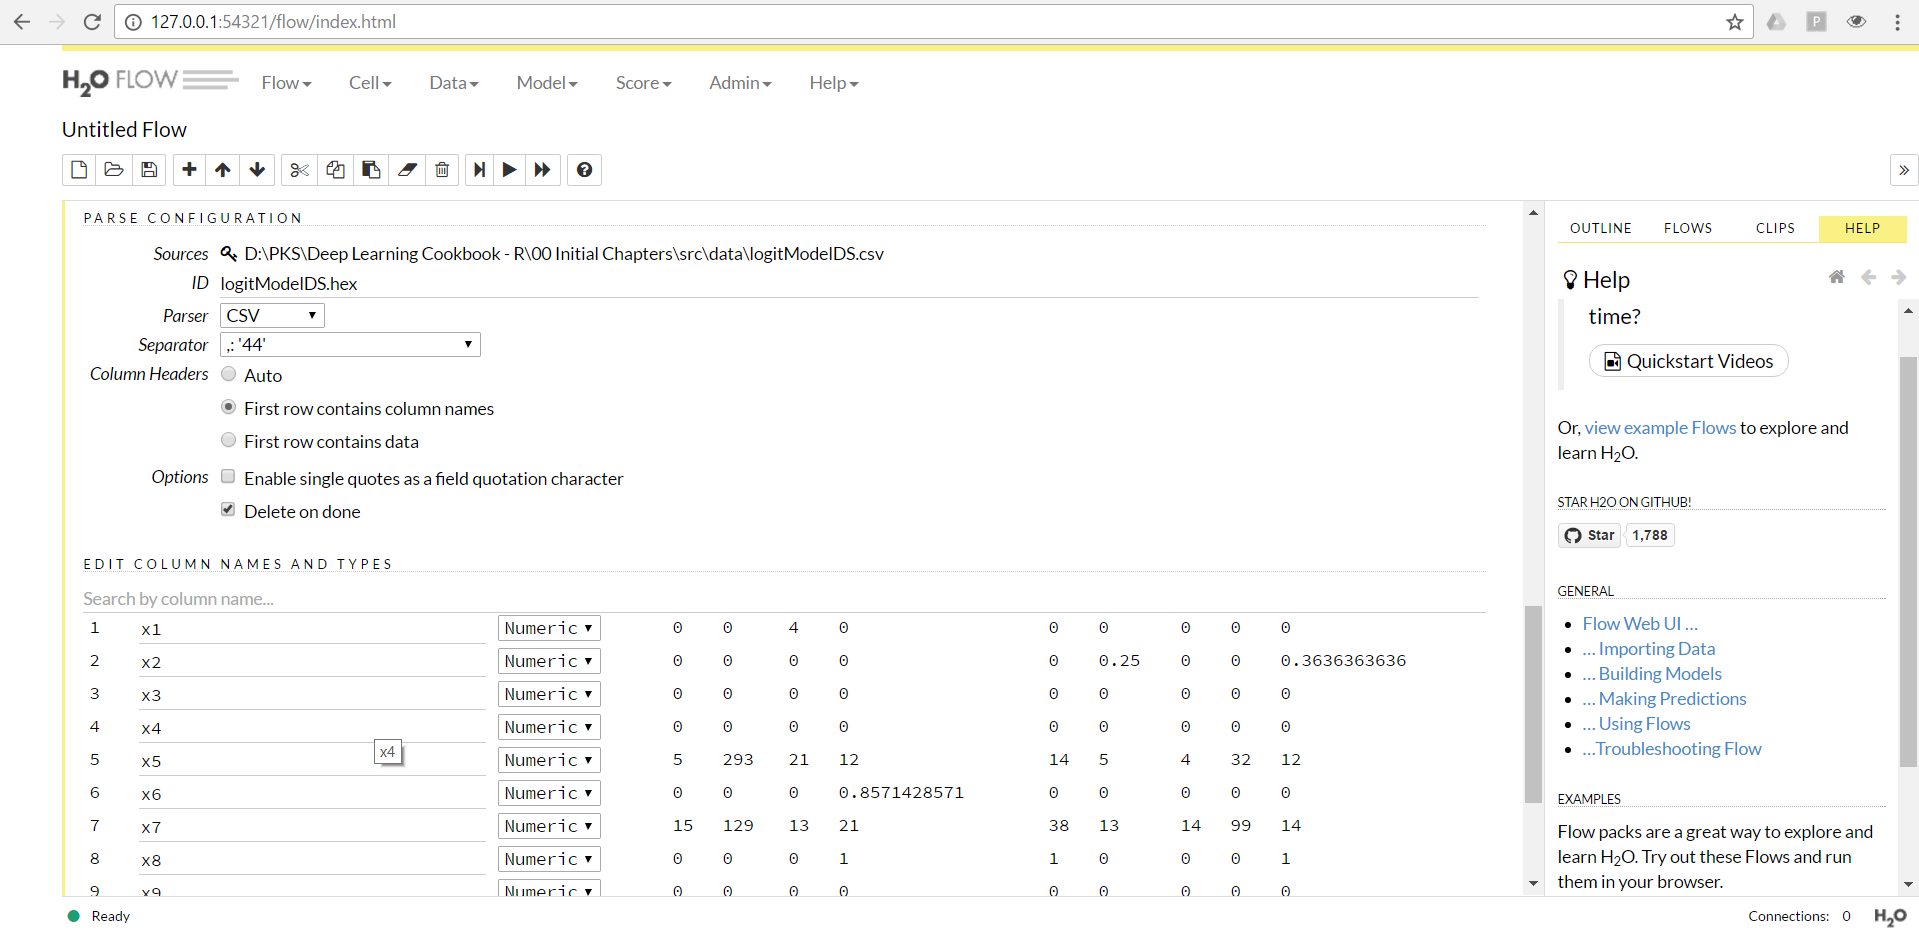Open the Cell menu
1919x931 pixels.
click(x=370, y=83)
